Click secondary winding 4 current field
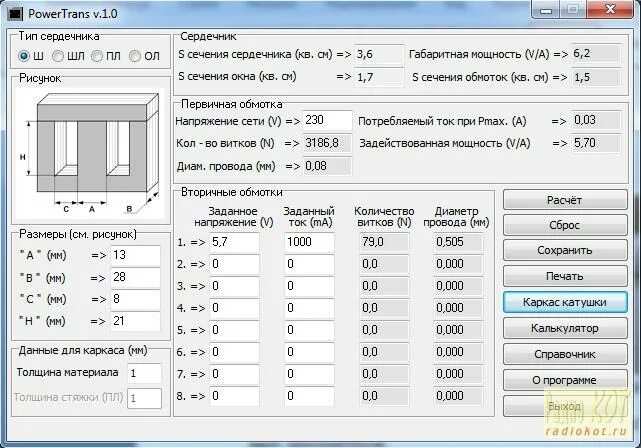Screen dimensions: 641x448 309,309
